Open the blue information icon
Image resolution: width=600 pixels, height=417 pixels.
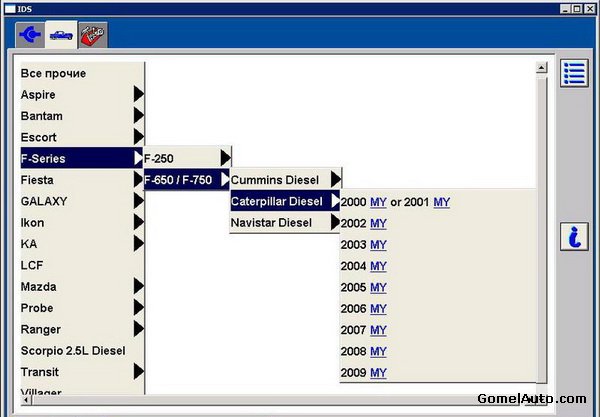[574, 236]
